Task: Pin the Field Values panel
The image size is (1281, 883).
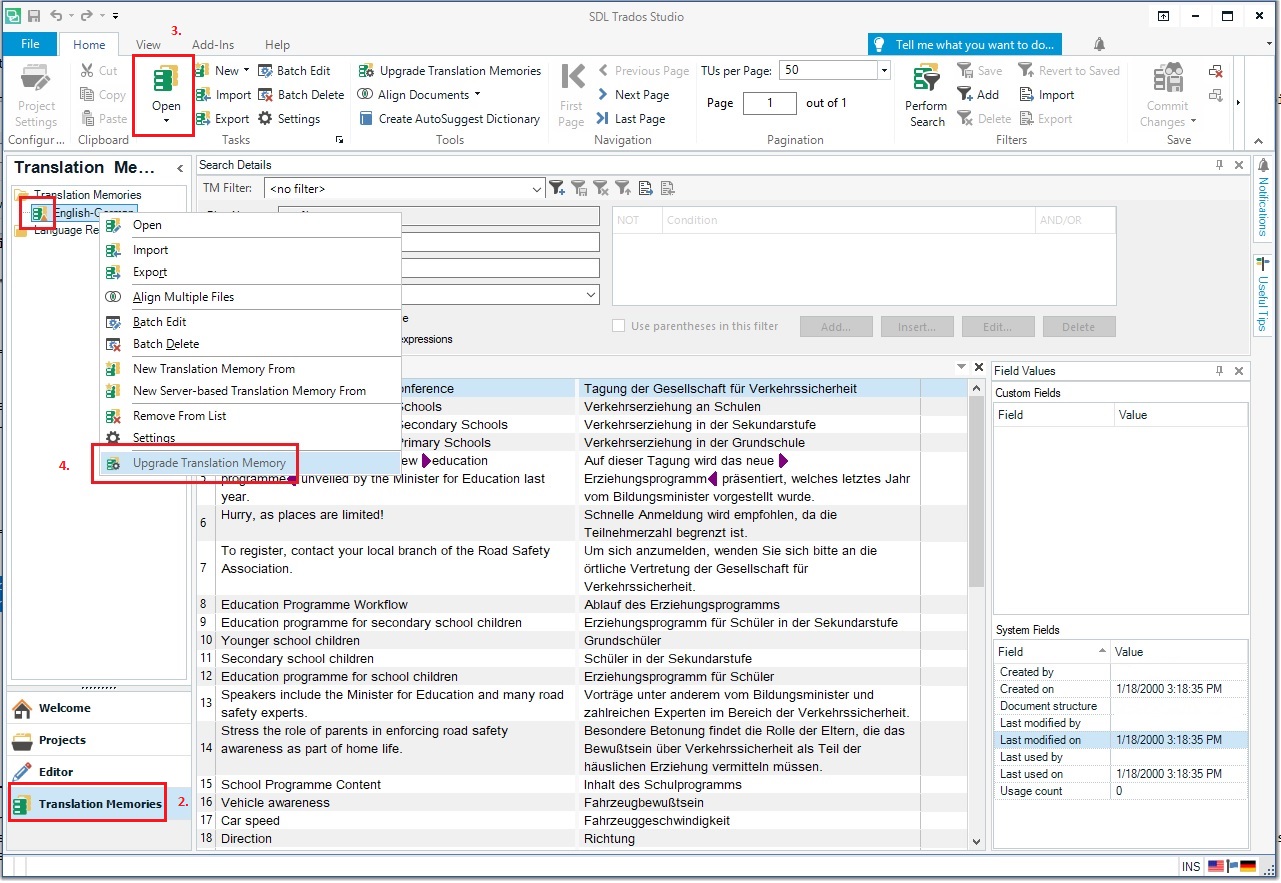Action: click(x=1220, y=371)
